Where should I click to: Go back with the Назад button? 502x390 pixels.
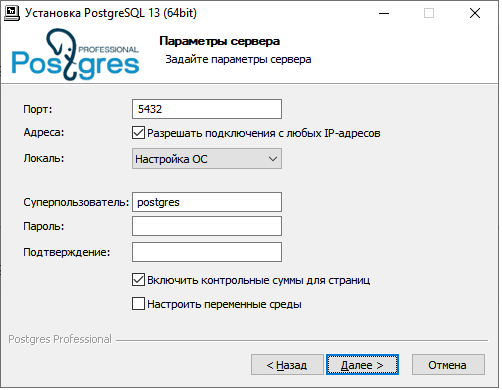point(287,365)
